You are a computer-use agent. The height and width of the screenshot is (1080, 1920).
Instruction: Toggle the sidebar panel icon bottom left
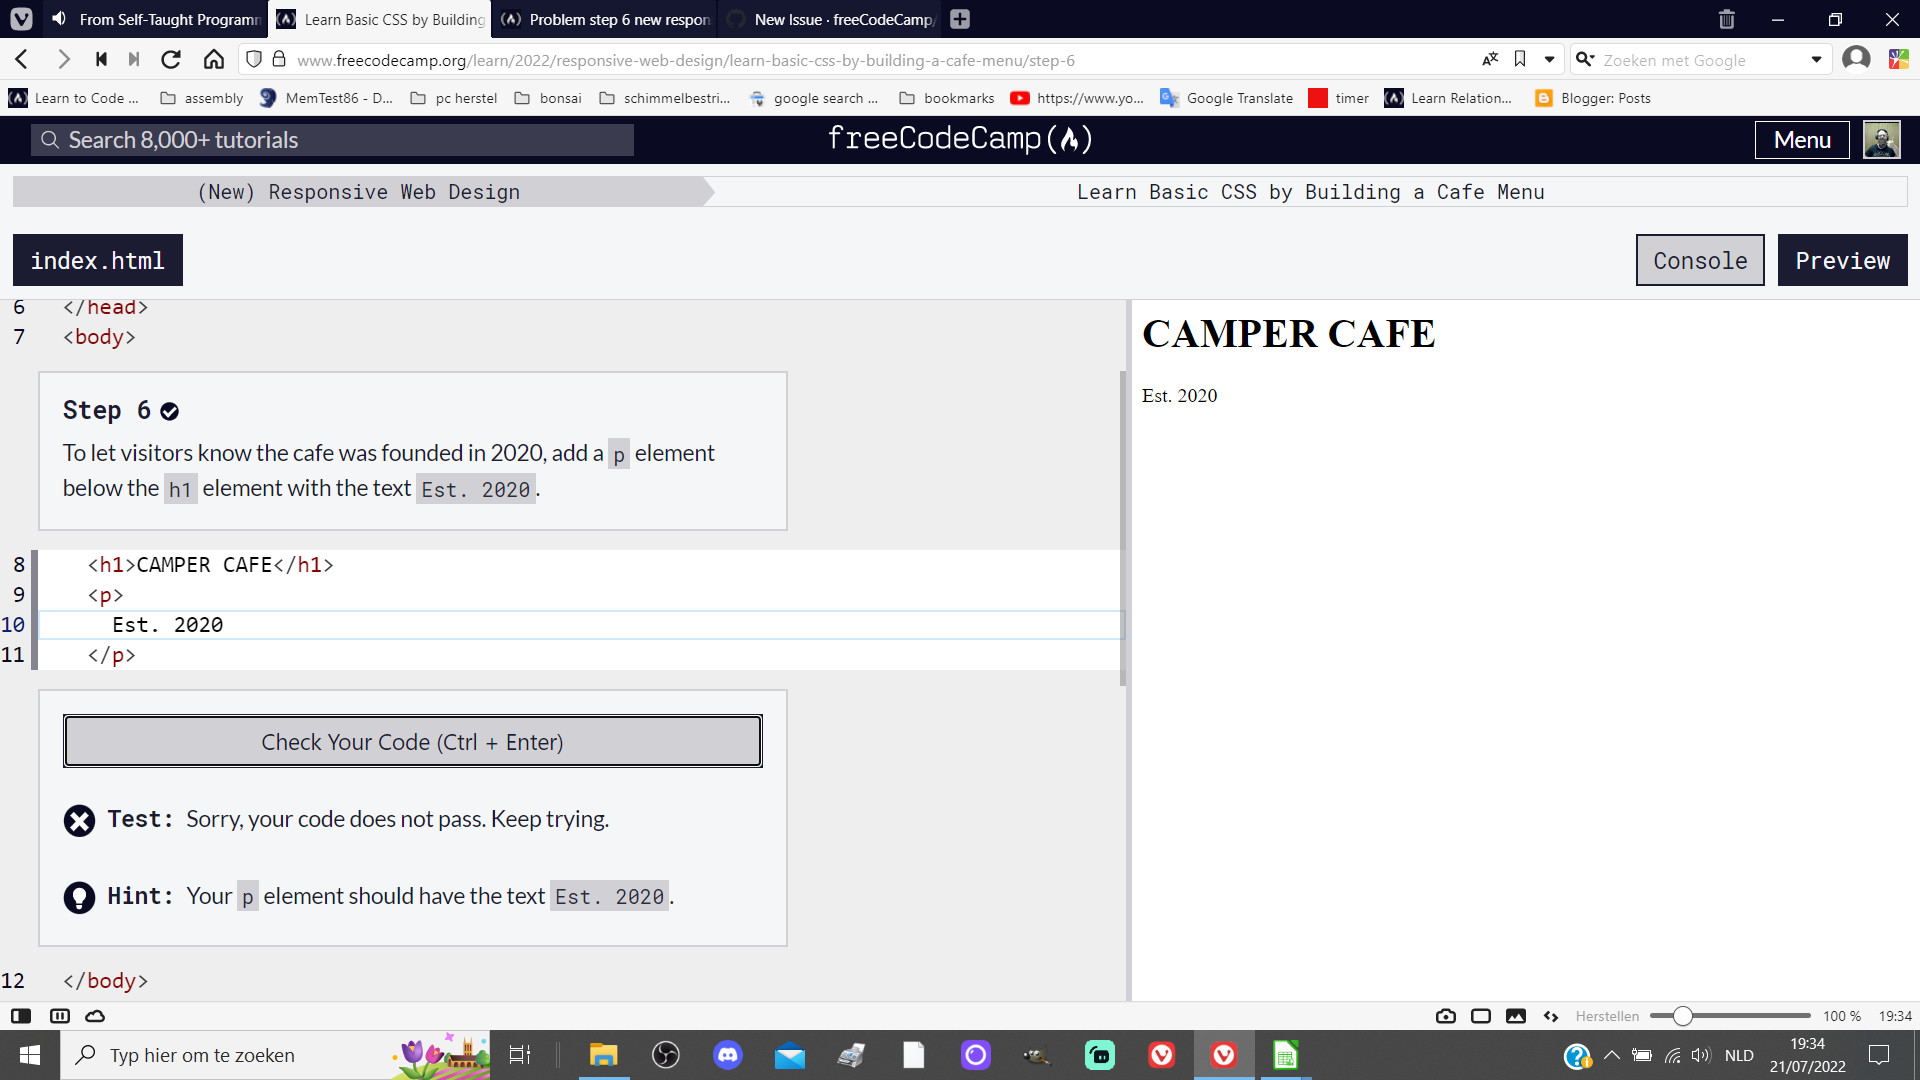click(x=20, y=1015)
